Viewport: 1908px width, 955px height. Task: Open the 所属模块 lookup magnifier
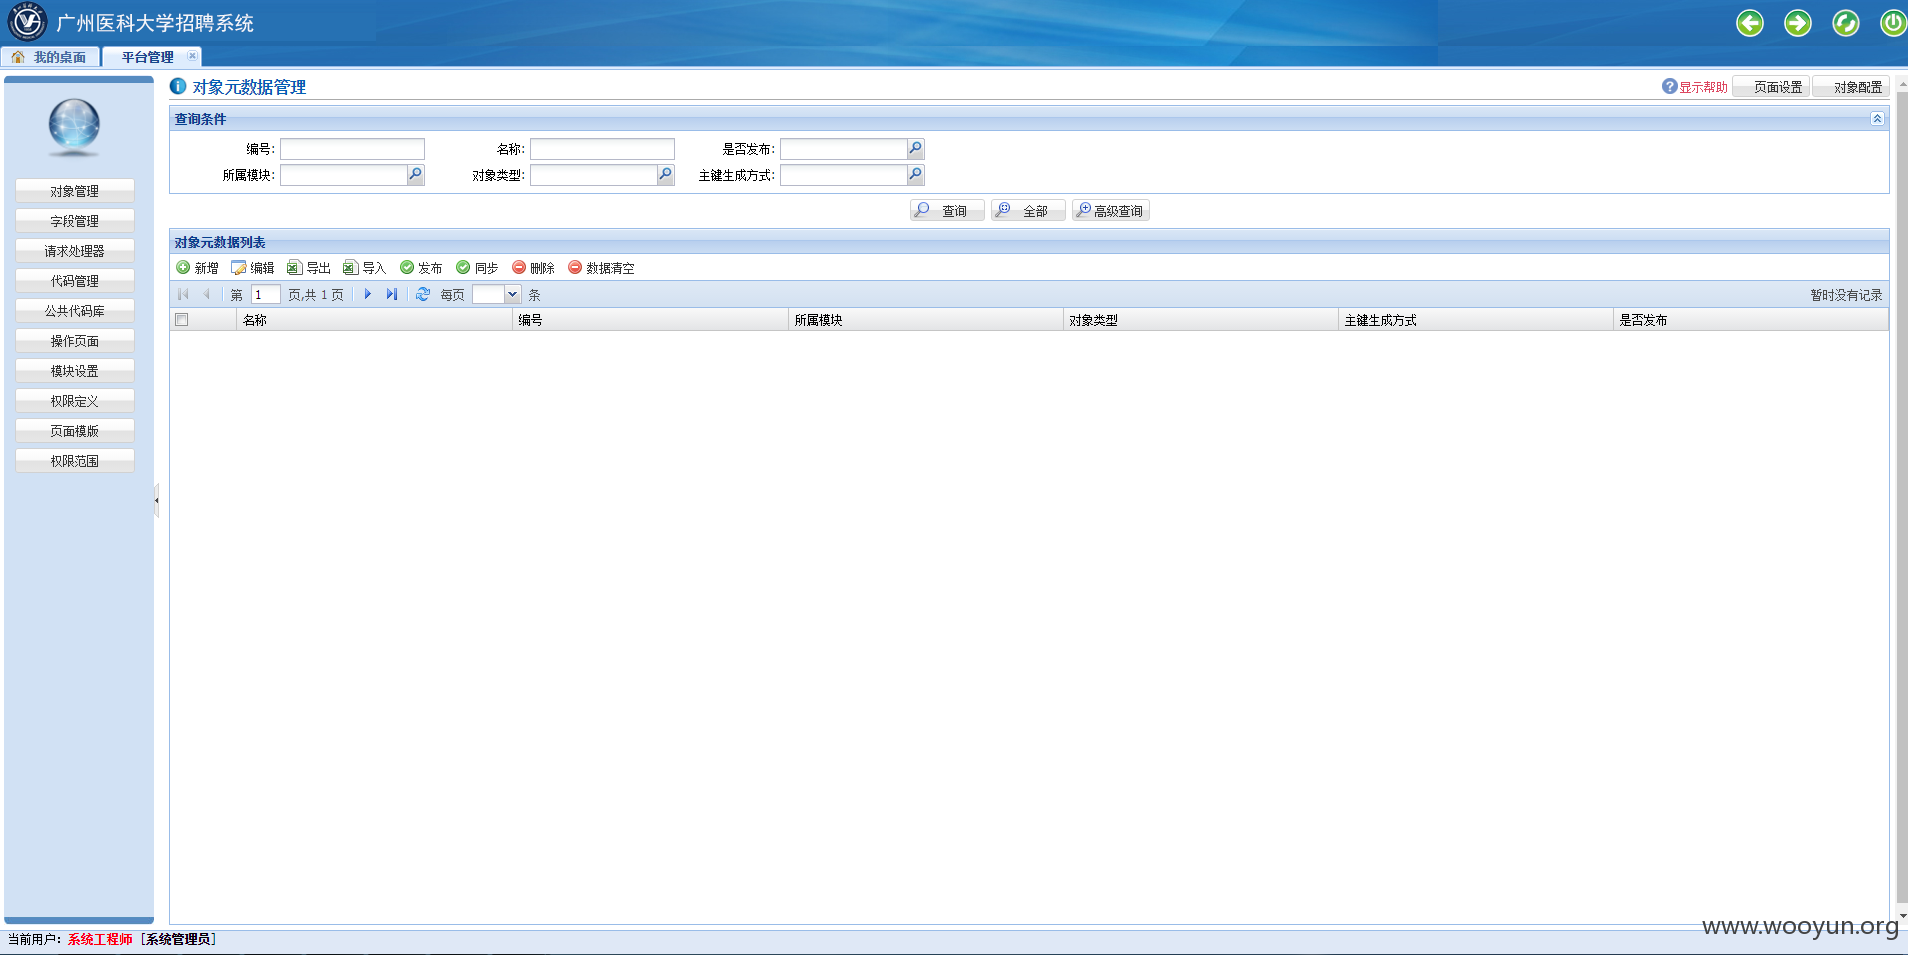415,175
